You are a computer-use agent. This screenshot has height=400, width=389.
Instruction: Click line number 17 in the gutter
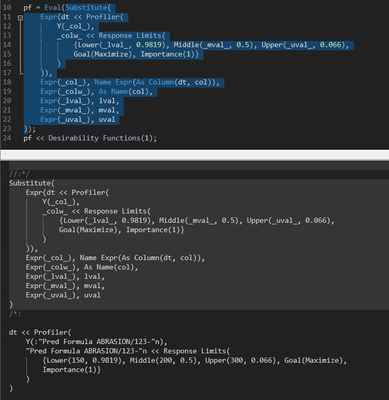tap(7, 73)
